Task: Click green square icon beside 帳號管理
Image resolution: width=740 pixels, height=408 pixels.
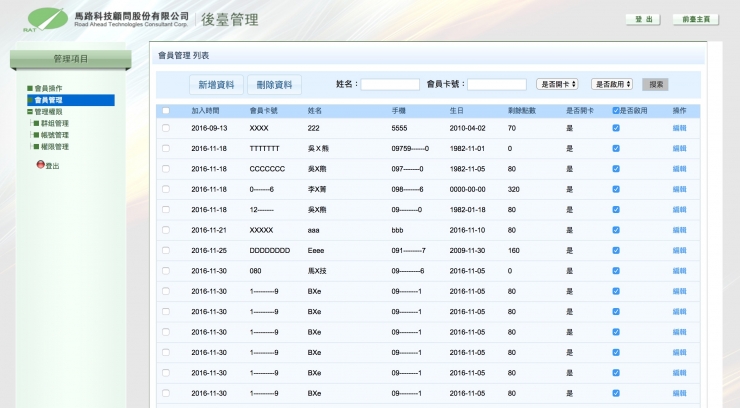Action: coord(35,135)
